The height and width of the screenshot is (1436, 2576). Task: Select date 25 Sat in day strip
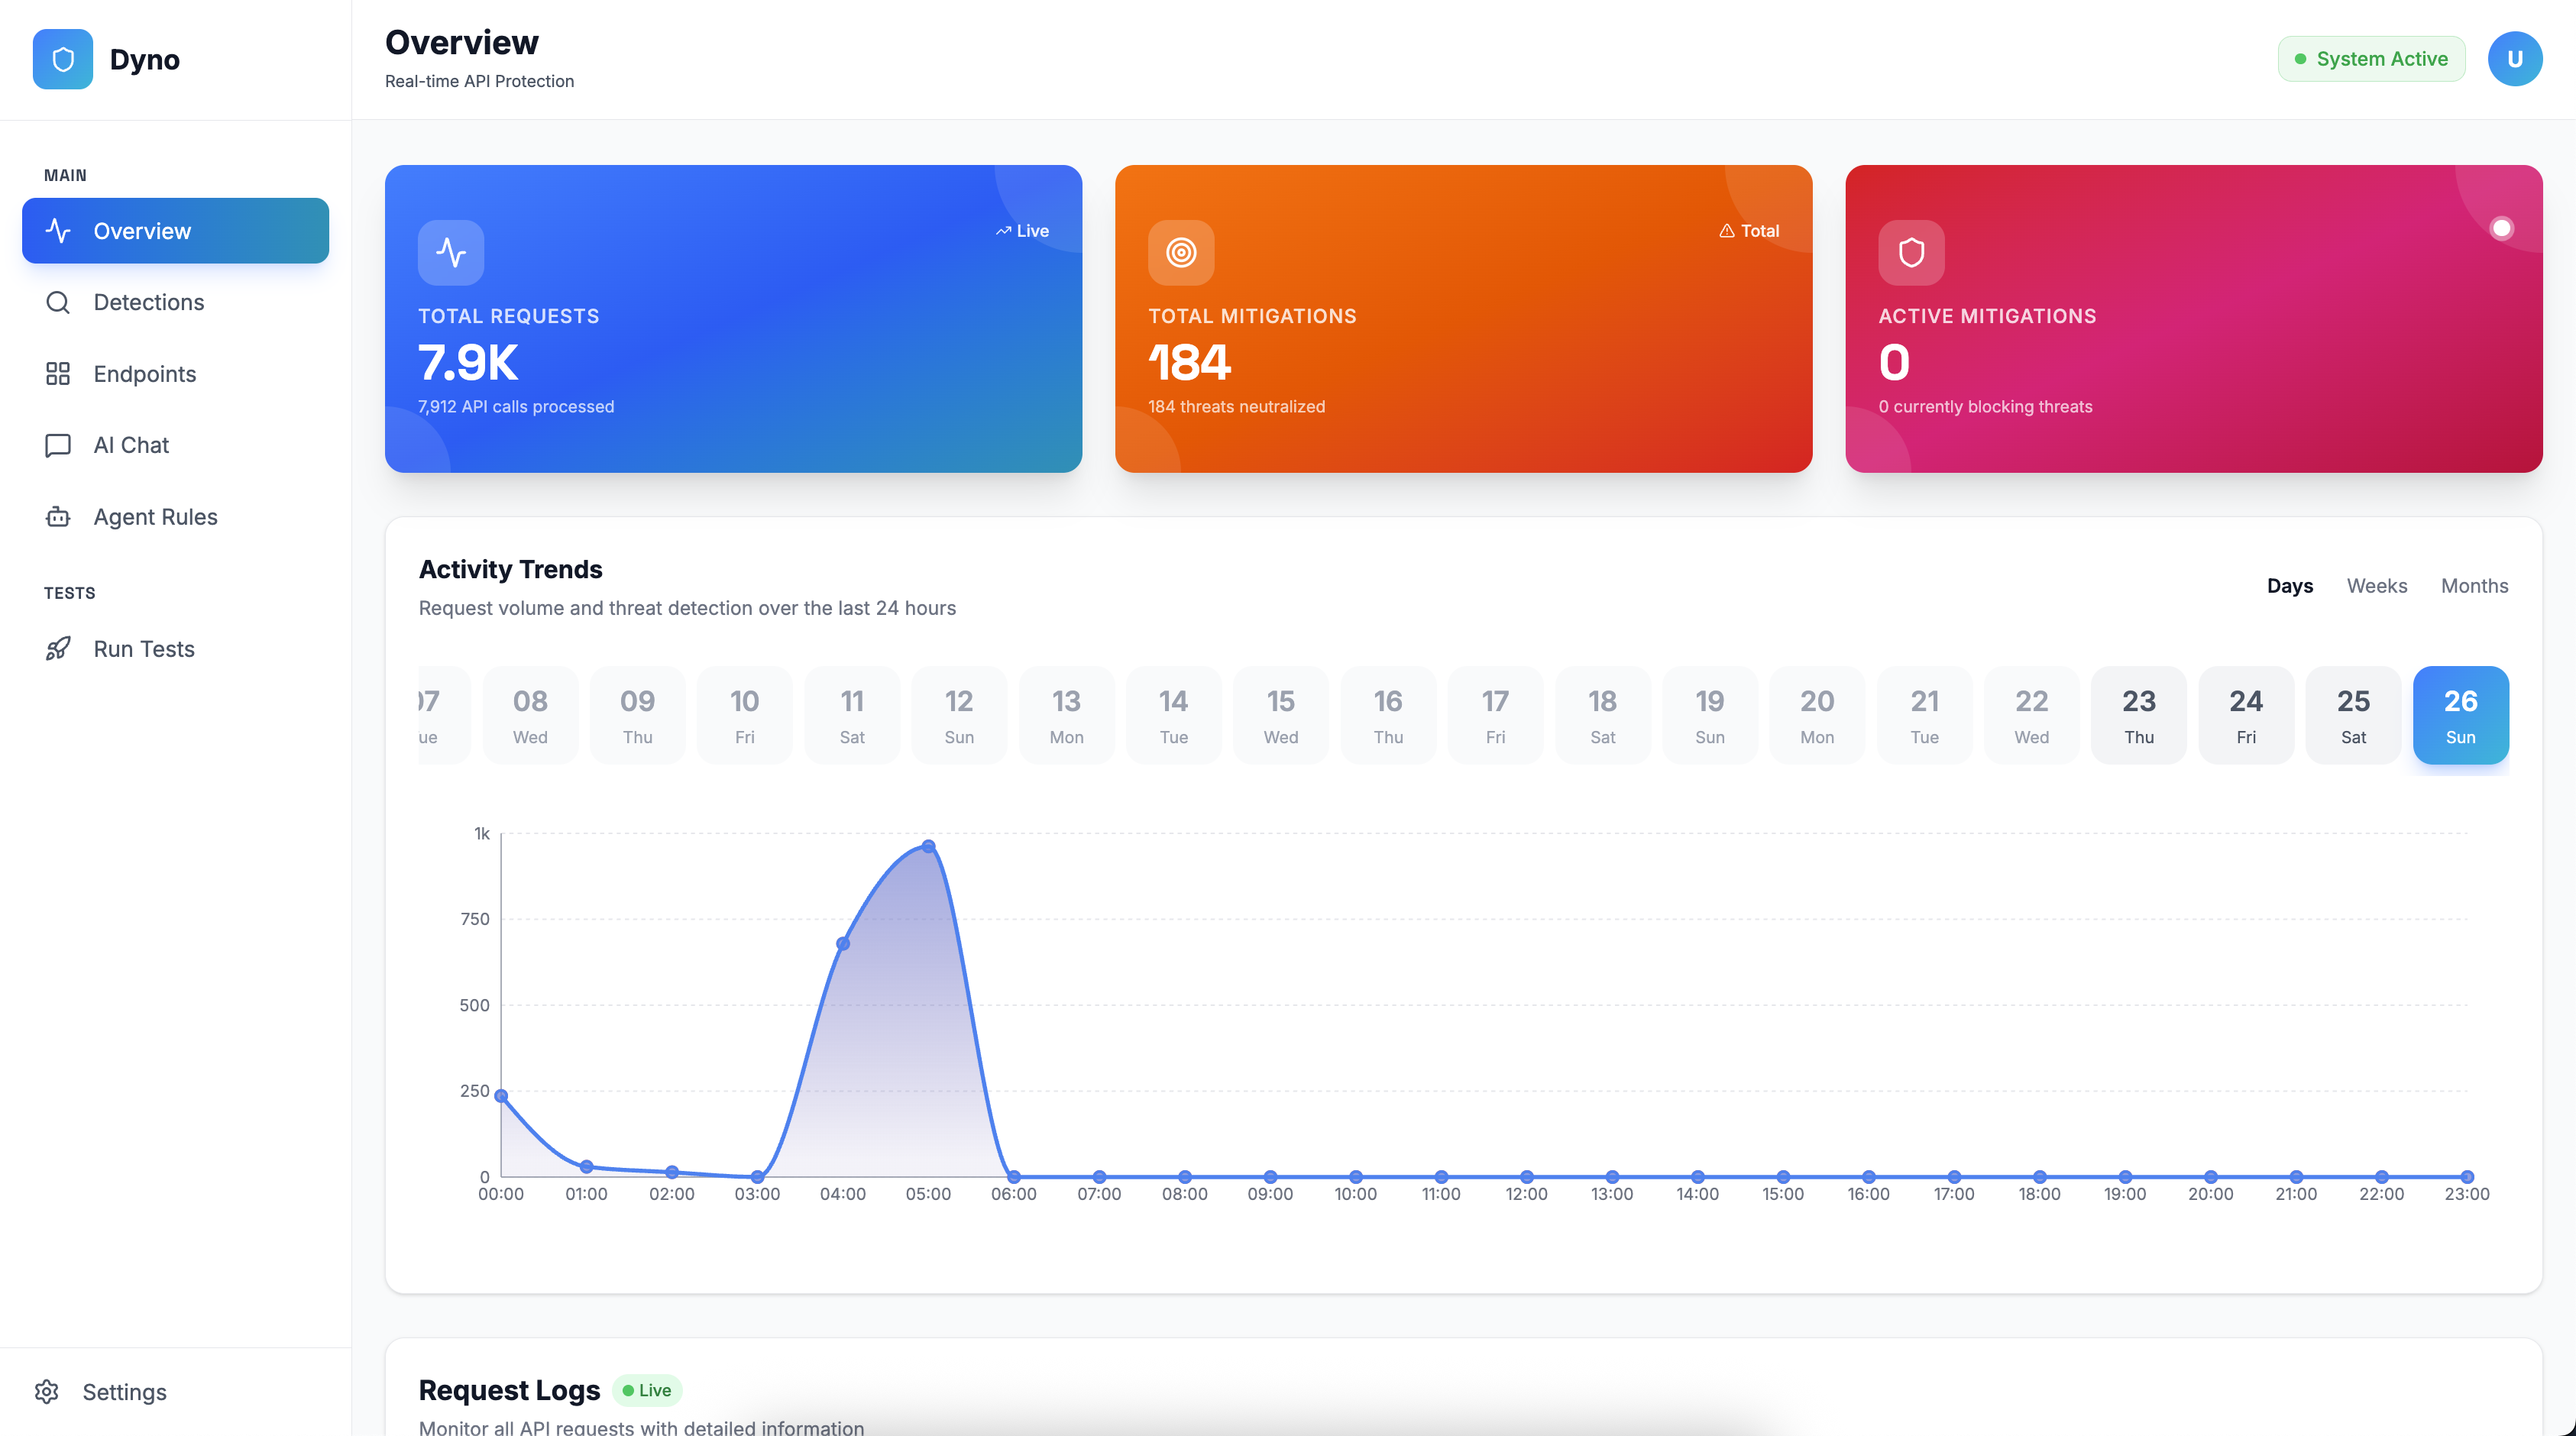pyautogui.click(x=2352, y=715)
